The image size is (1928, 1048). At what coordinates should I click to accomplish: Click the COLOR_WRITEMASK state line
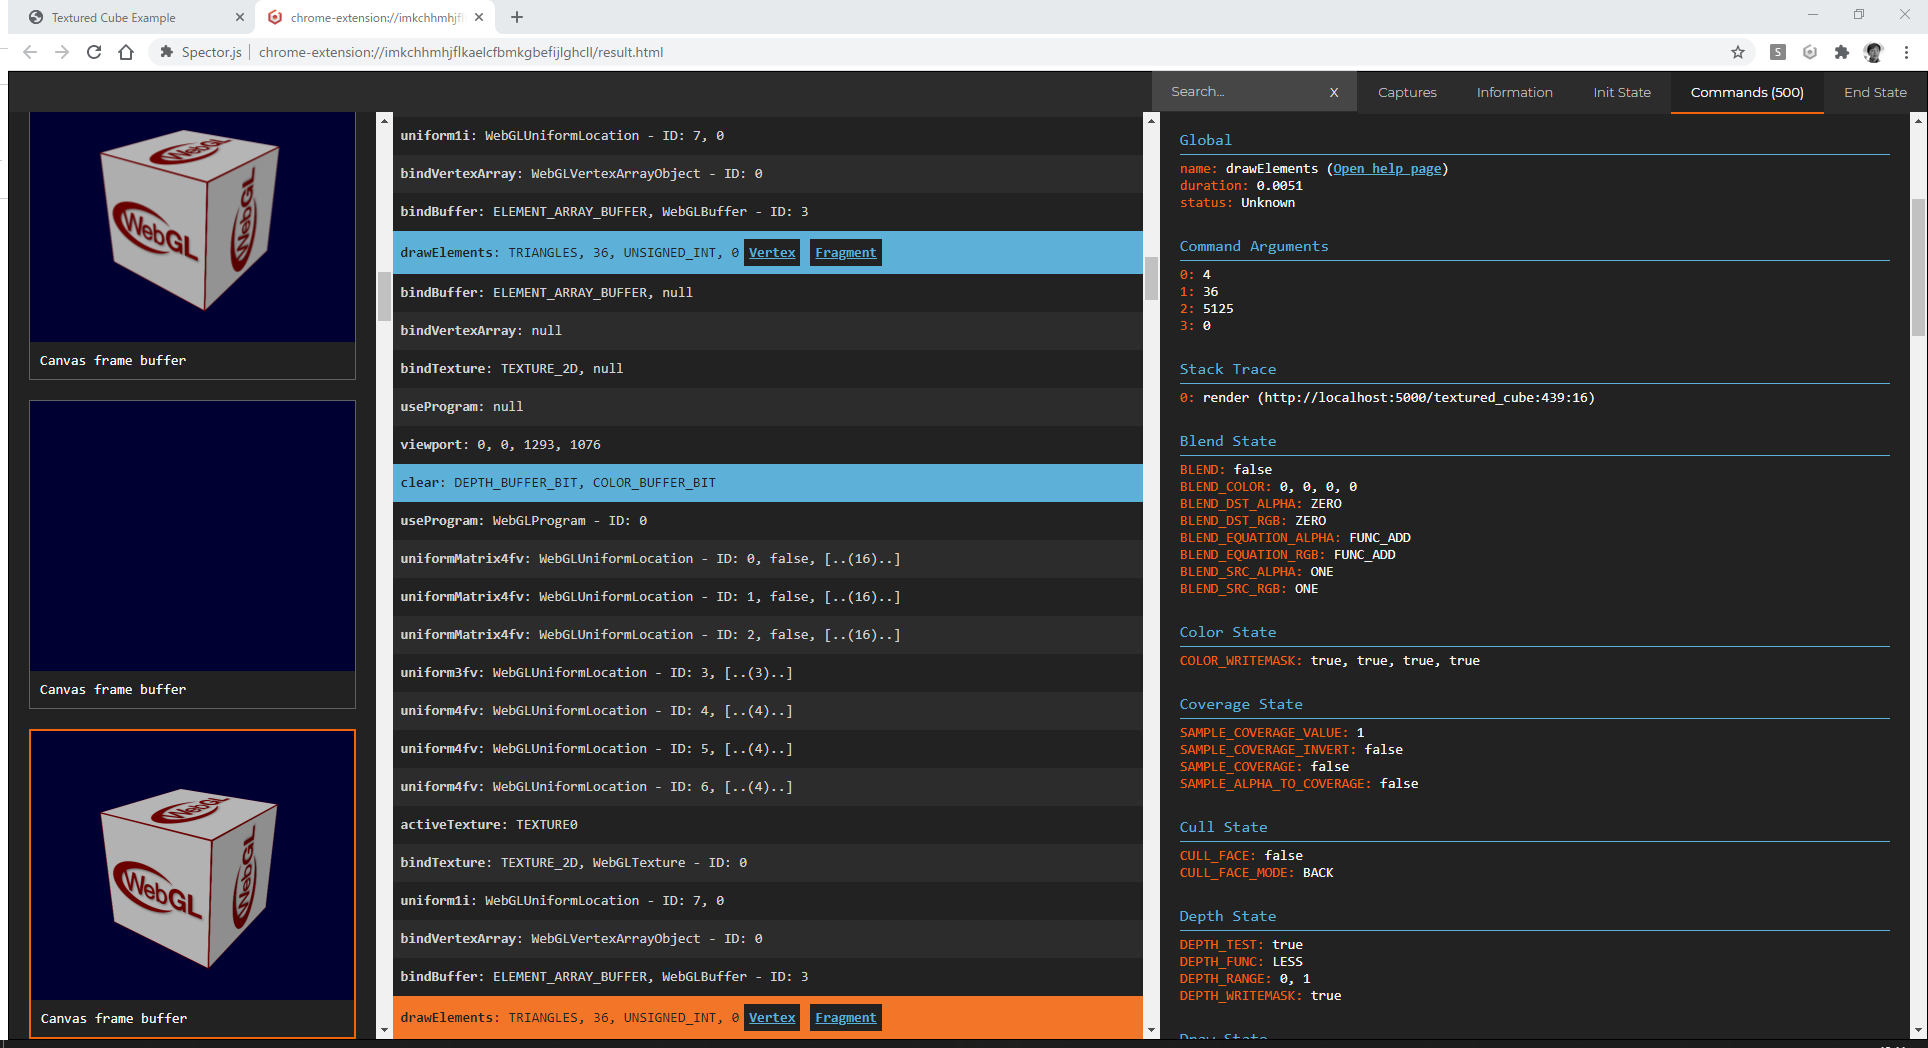[1329, 661]
